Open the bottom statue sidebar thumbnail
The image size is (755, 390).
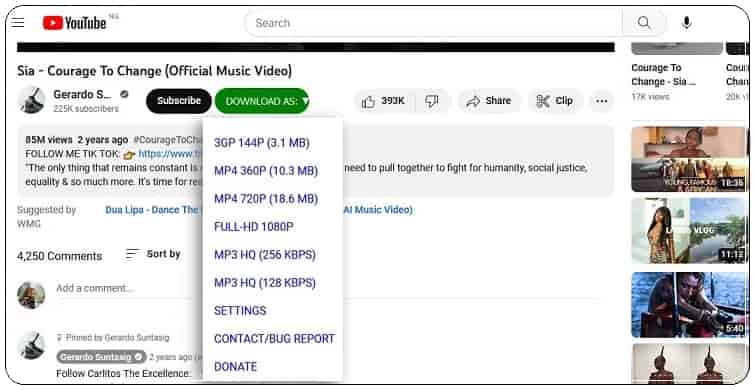[689, 364]
